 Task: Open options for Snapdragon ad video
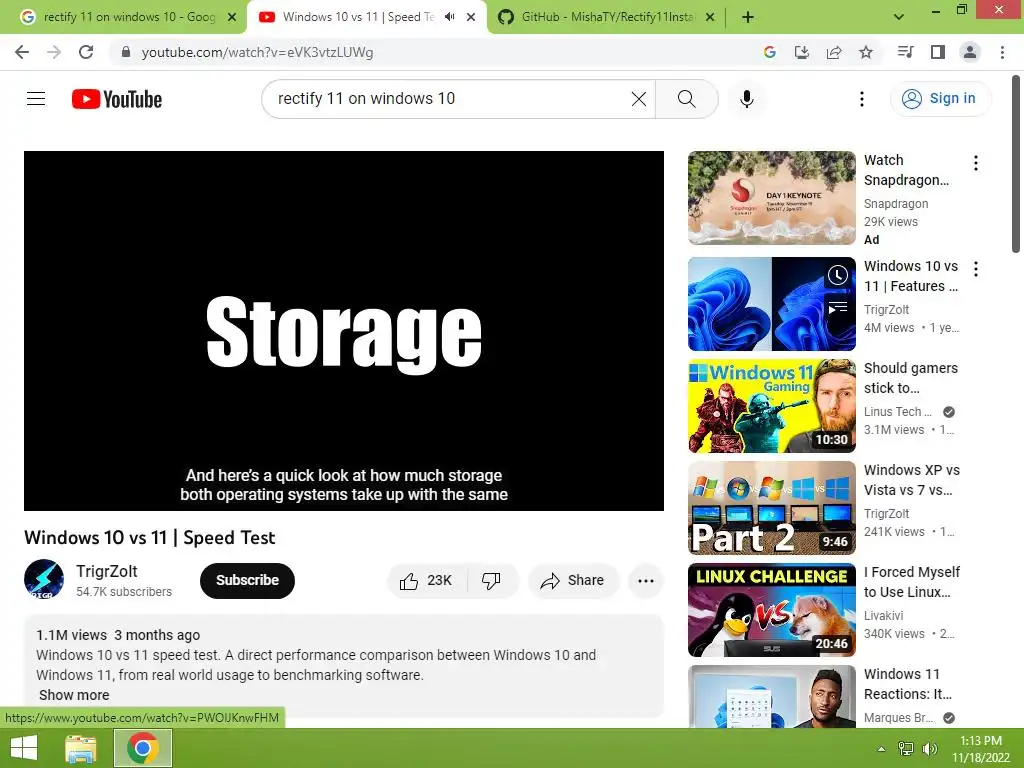(x=976, y=163)
